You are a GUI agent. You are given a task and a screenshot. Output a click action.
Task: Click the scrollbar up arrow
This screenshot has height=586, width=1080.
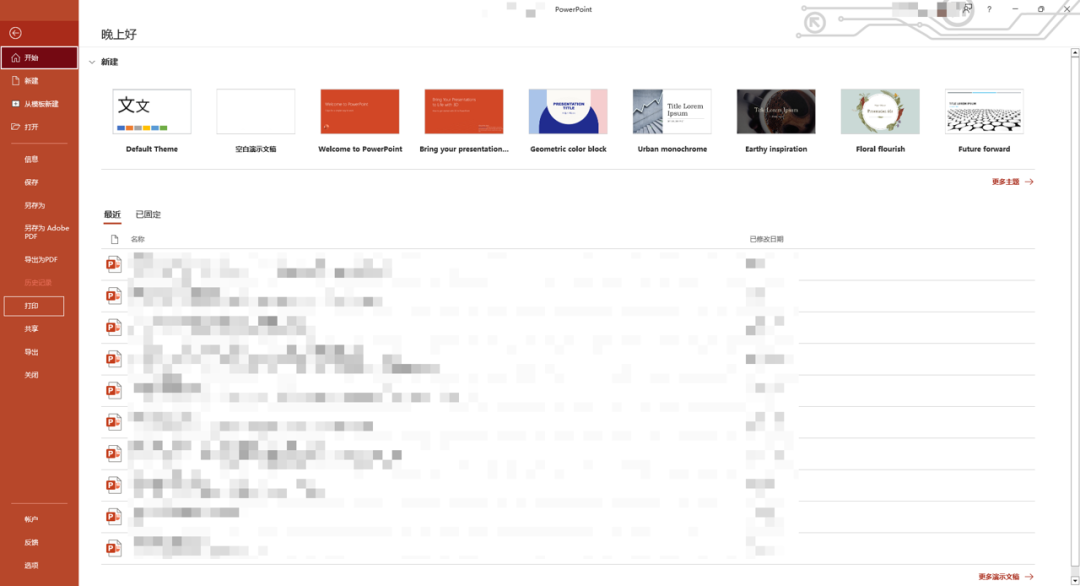pyautogui.click(x=1074, y=52)
